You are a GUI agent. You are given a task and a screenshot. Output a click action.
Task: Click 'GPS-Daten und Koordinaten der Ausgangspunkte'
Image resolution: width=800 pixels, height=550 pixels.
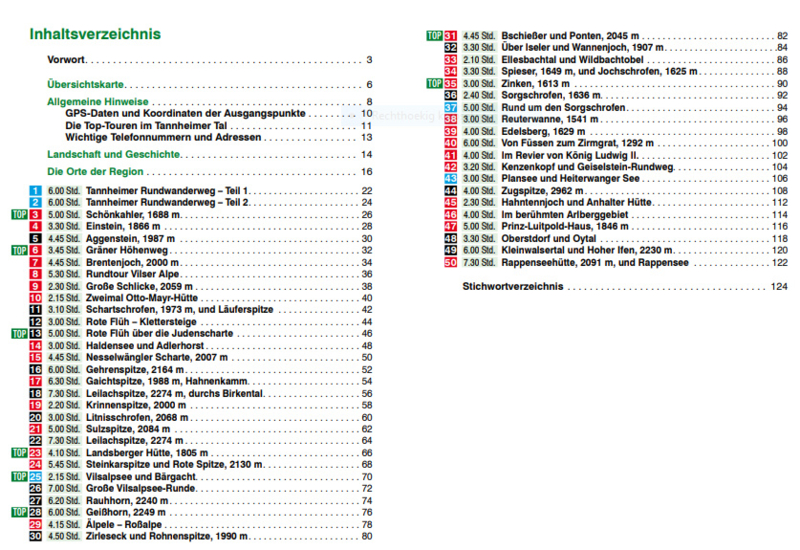(x=185, y=113)
